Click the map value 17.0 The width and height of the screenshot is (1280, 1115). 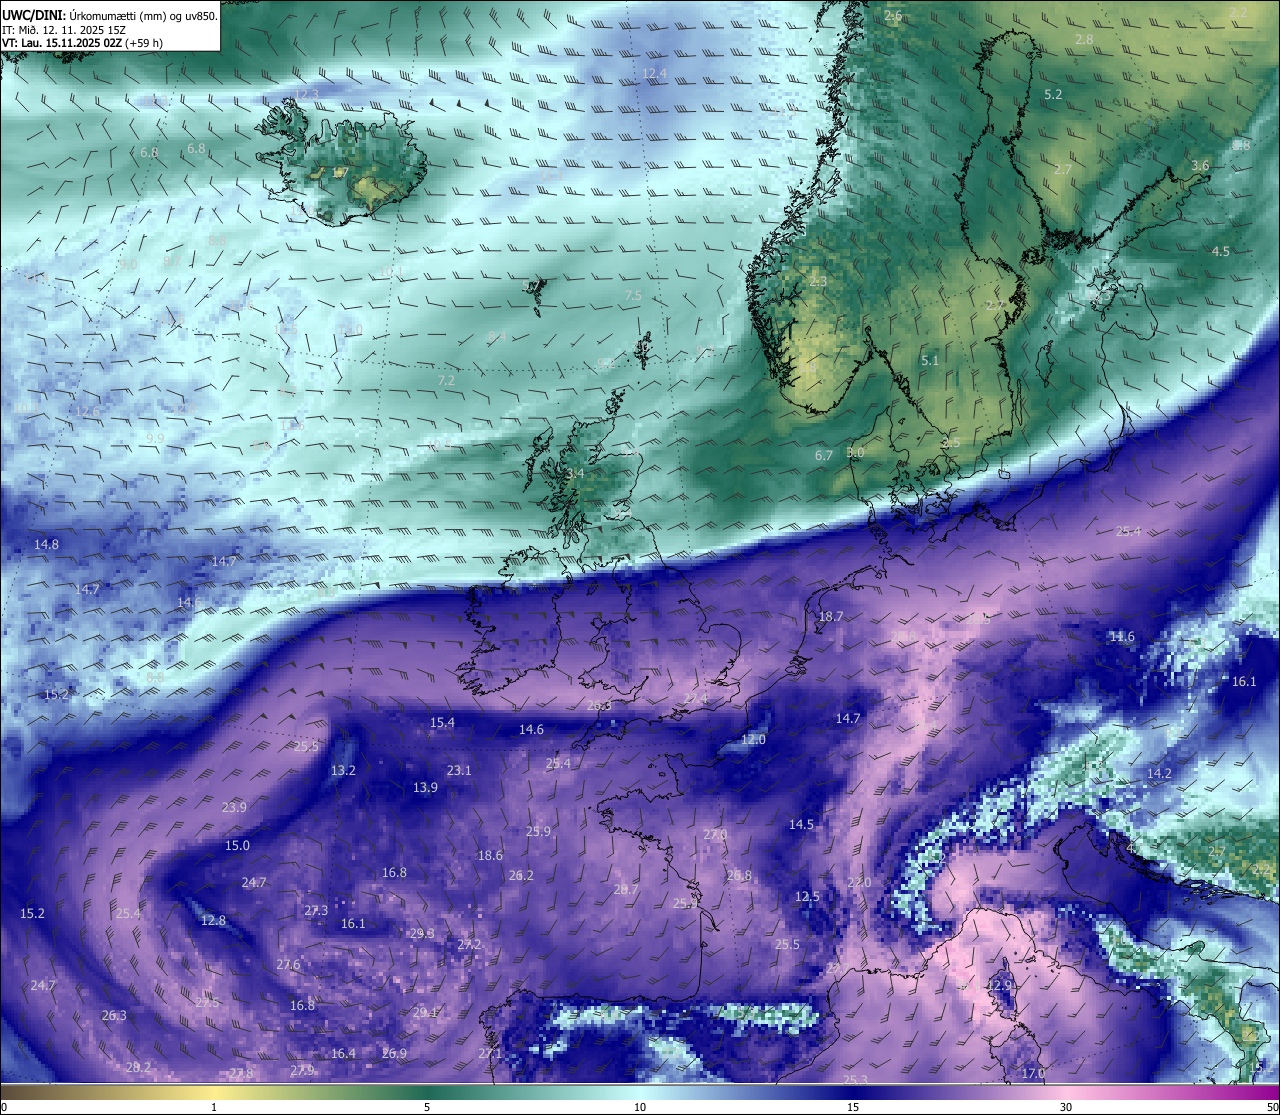point(1033,1073)
